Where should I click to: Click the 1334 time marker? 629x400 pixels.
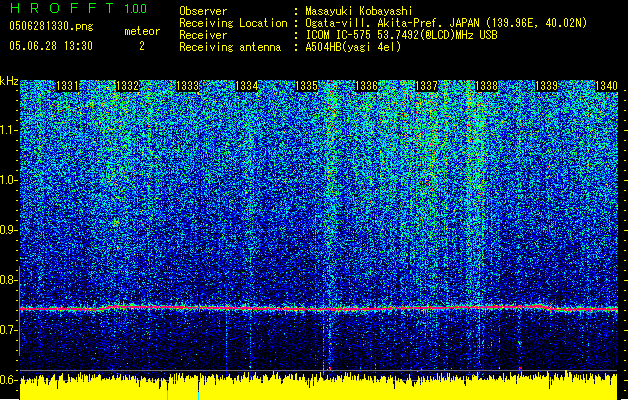coord(246,86)
